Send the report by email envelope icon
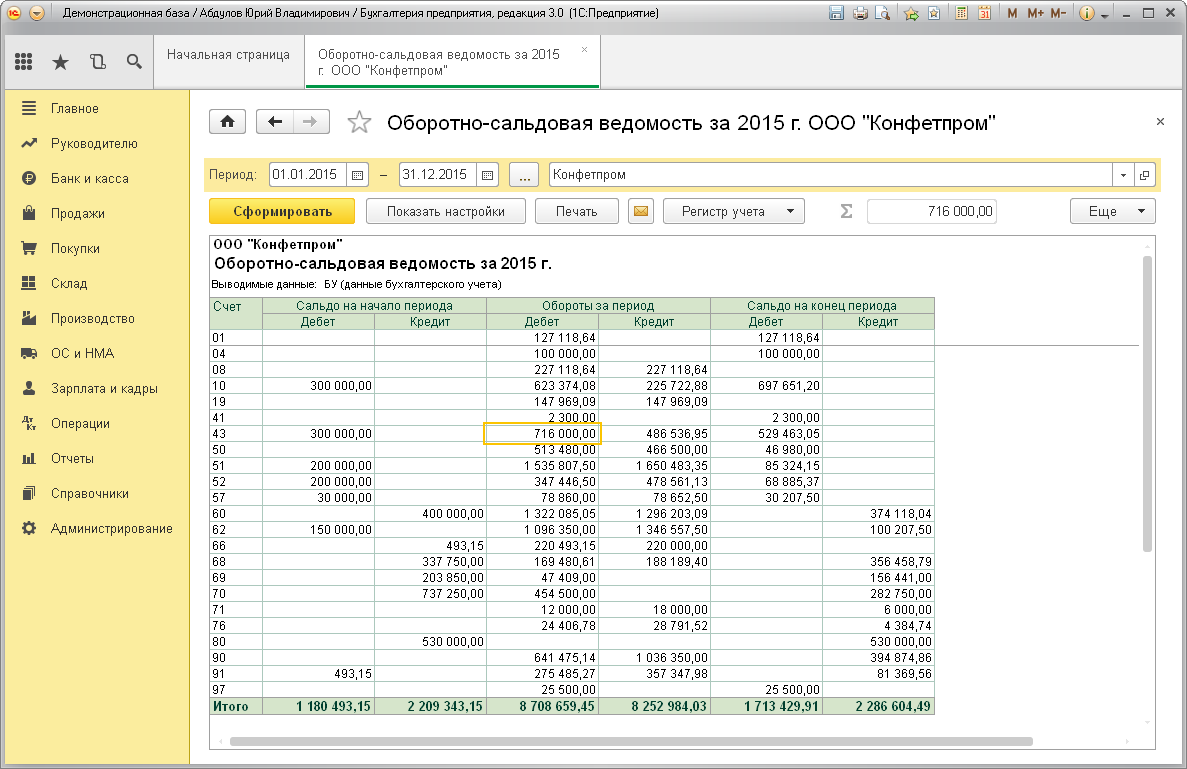1187x769 pixels. 640,211
